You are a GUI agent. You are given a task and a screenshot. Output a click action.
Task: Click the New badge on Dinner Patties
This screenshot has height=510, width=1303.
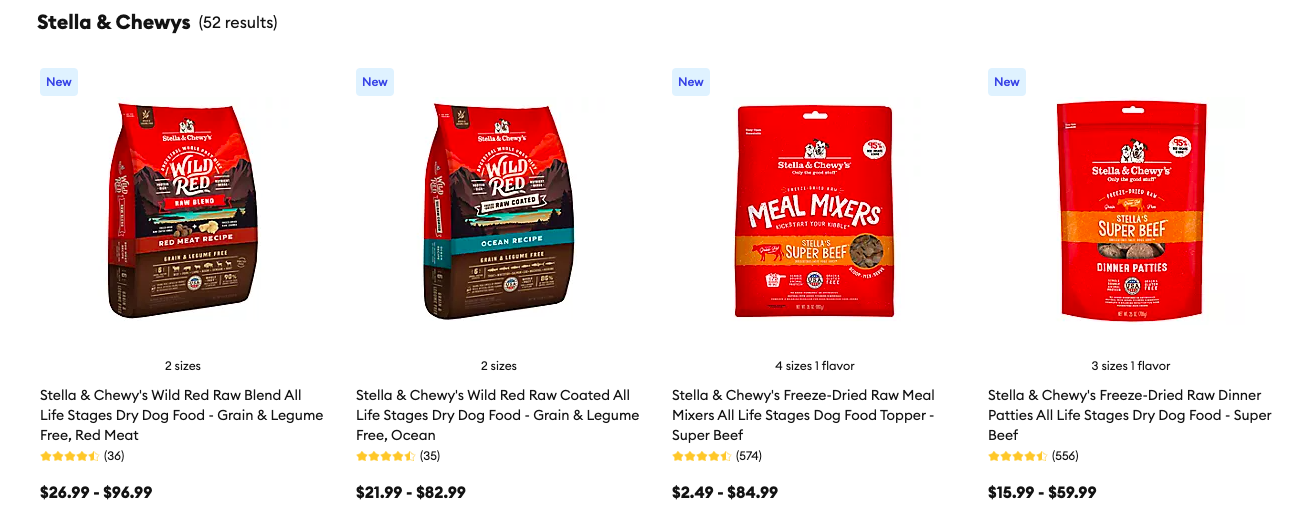coord(1007,82)
